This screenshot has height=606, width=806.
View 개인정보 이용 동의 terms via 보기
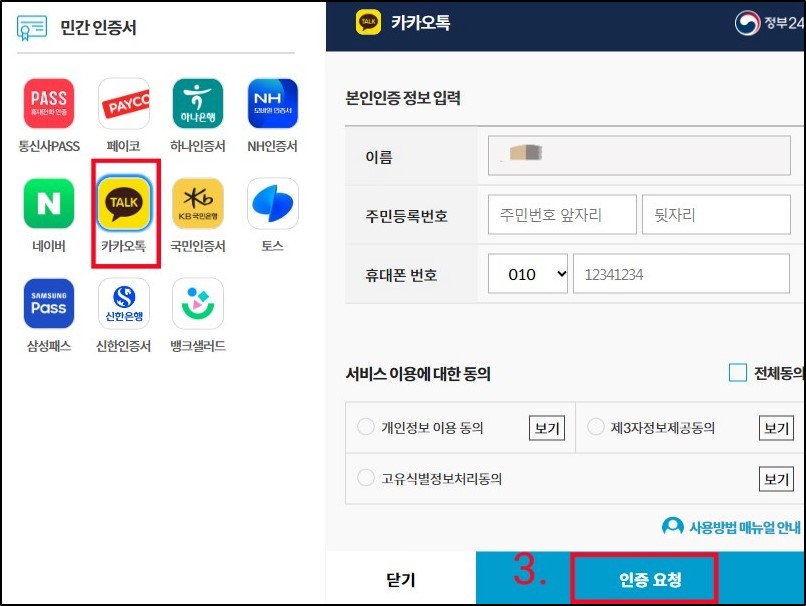tap(547, 428)
